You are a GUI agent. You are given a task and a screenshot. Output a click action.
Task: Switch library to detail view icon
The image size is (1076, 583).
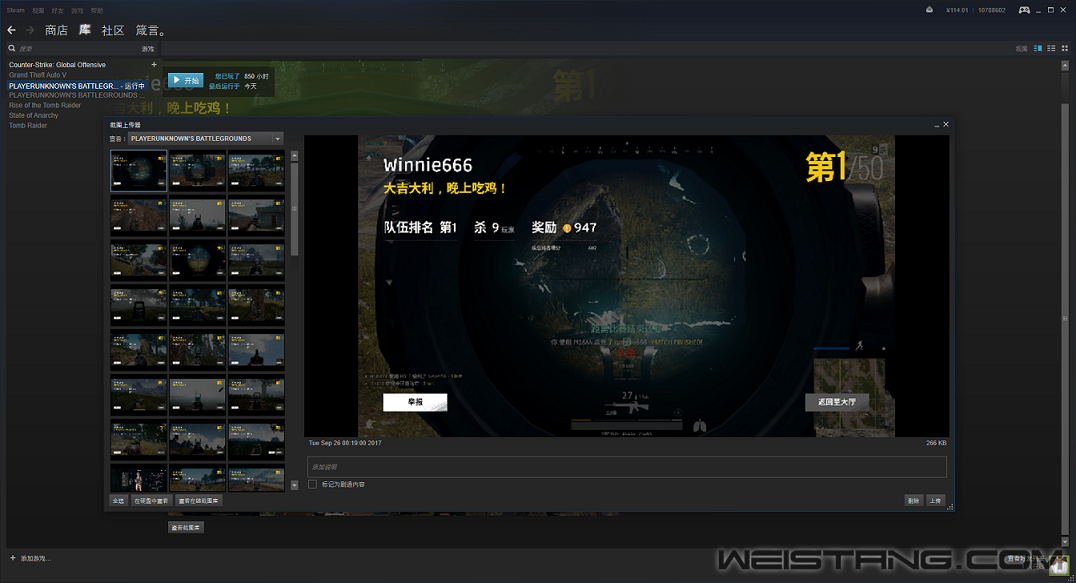pyautogui.click(x=1038, y=49)
